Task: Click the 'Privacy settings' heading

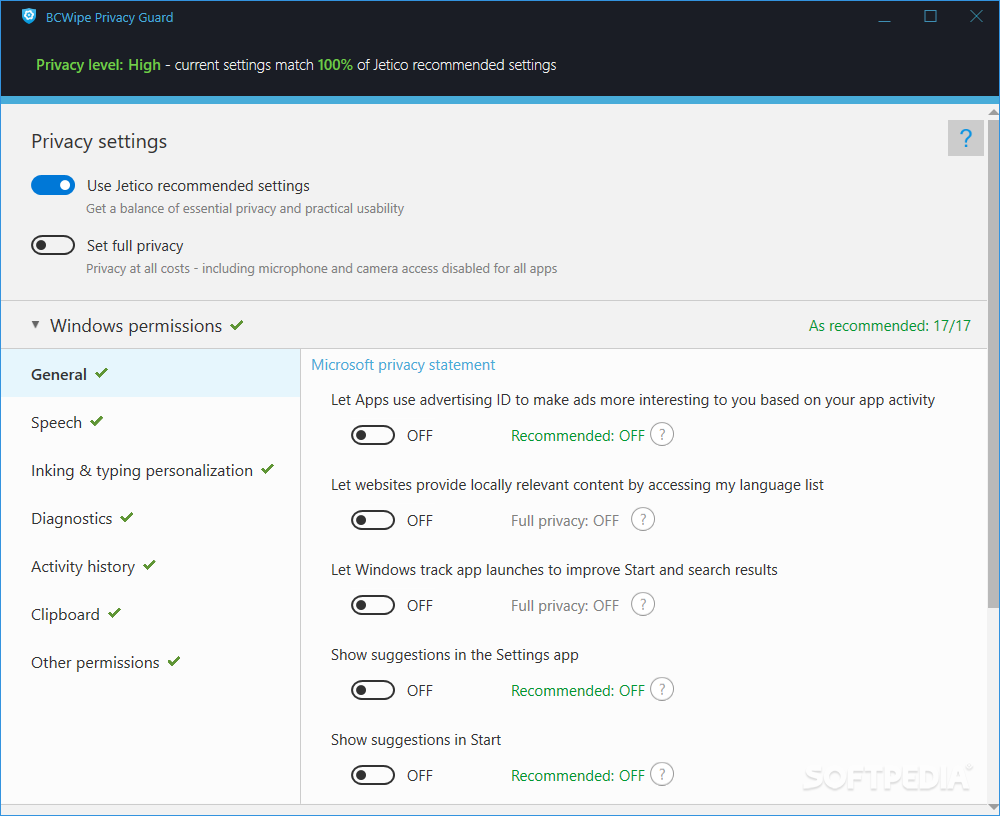Action: 99,141
